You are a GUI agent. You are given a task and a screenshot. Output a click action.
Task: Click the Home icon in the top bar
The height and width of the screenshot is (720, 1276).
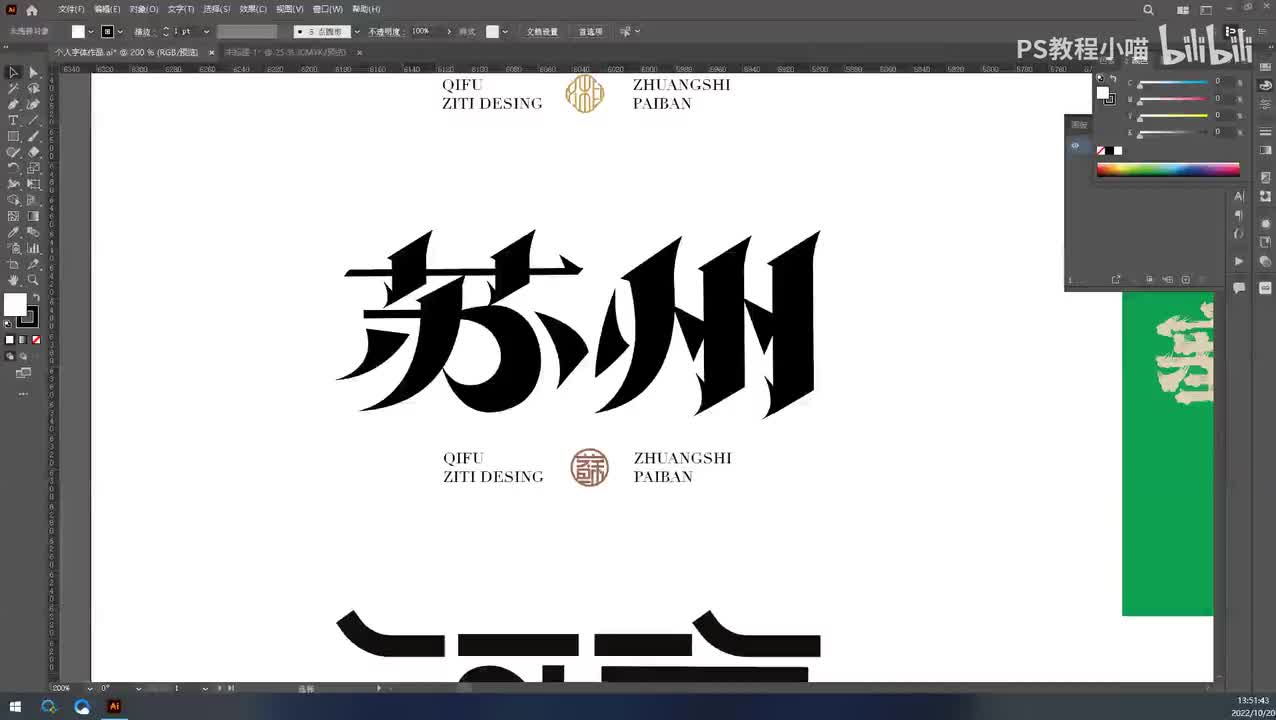coord(31,9)
